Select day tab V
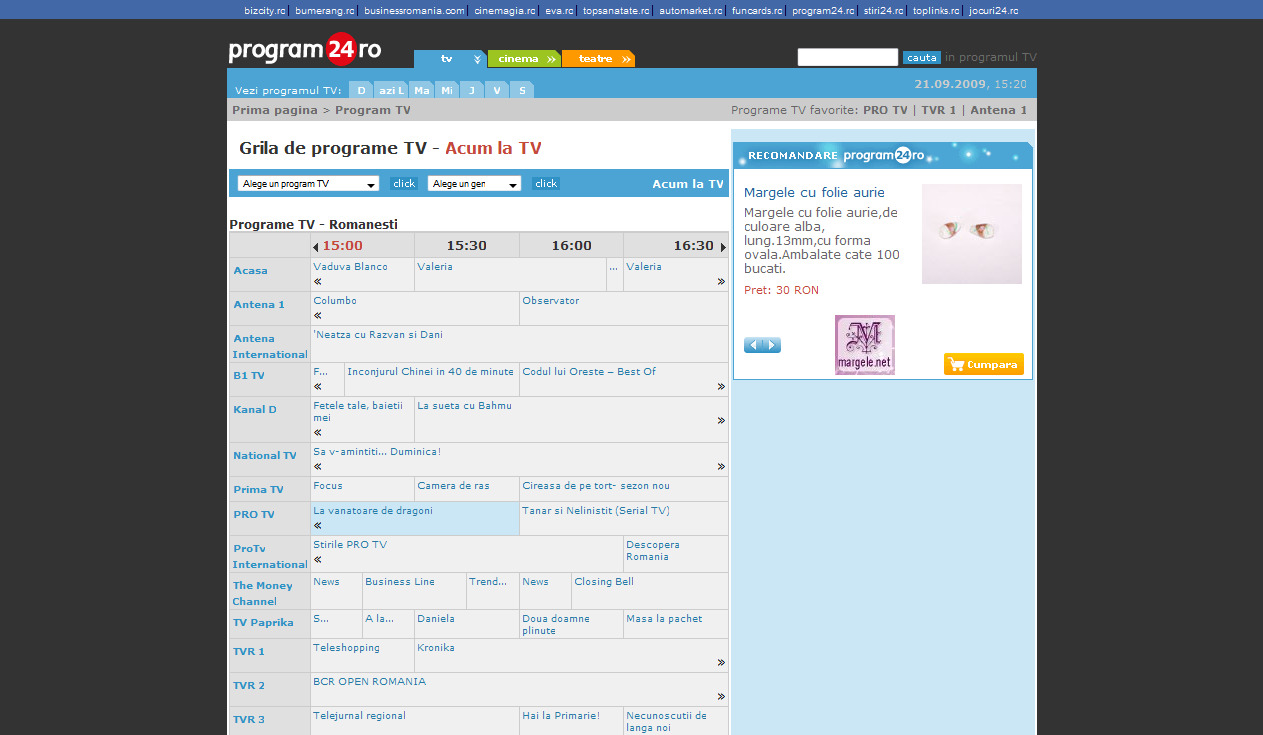Image resolution: width=1263 pixels, height=735 pixels. pyautogui.click(x=497, y=90)
